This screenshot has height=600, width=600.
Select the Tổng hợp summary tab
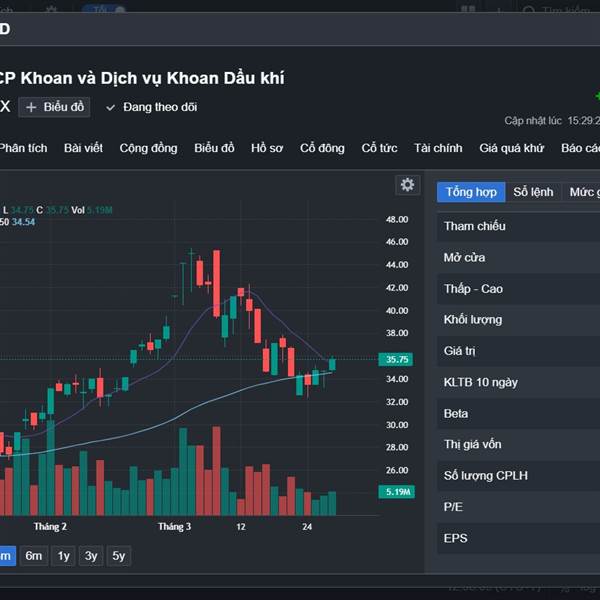(471, 192)
